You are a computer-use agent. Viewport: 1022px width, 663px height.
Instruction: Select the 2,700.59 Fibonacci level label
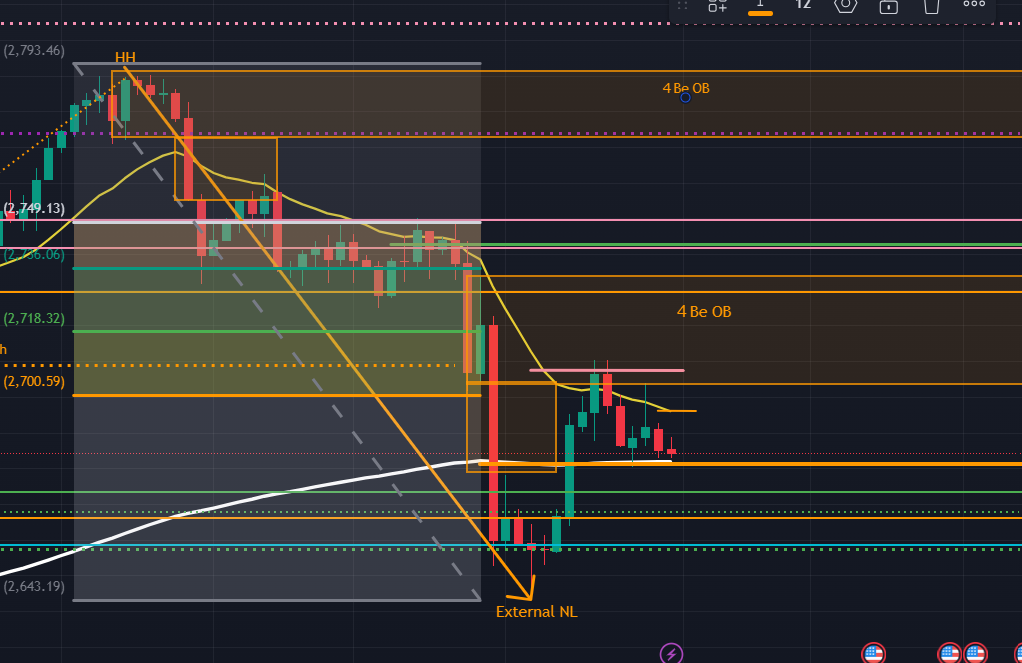[x=34, y=381]
